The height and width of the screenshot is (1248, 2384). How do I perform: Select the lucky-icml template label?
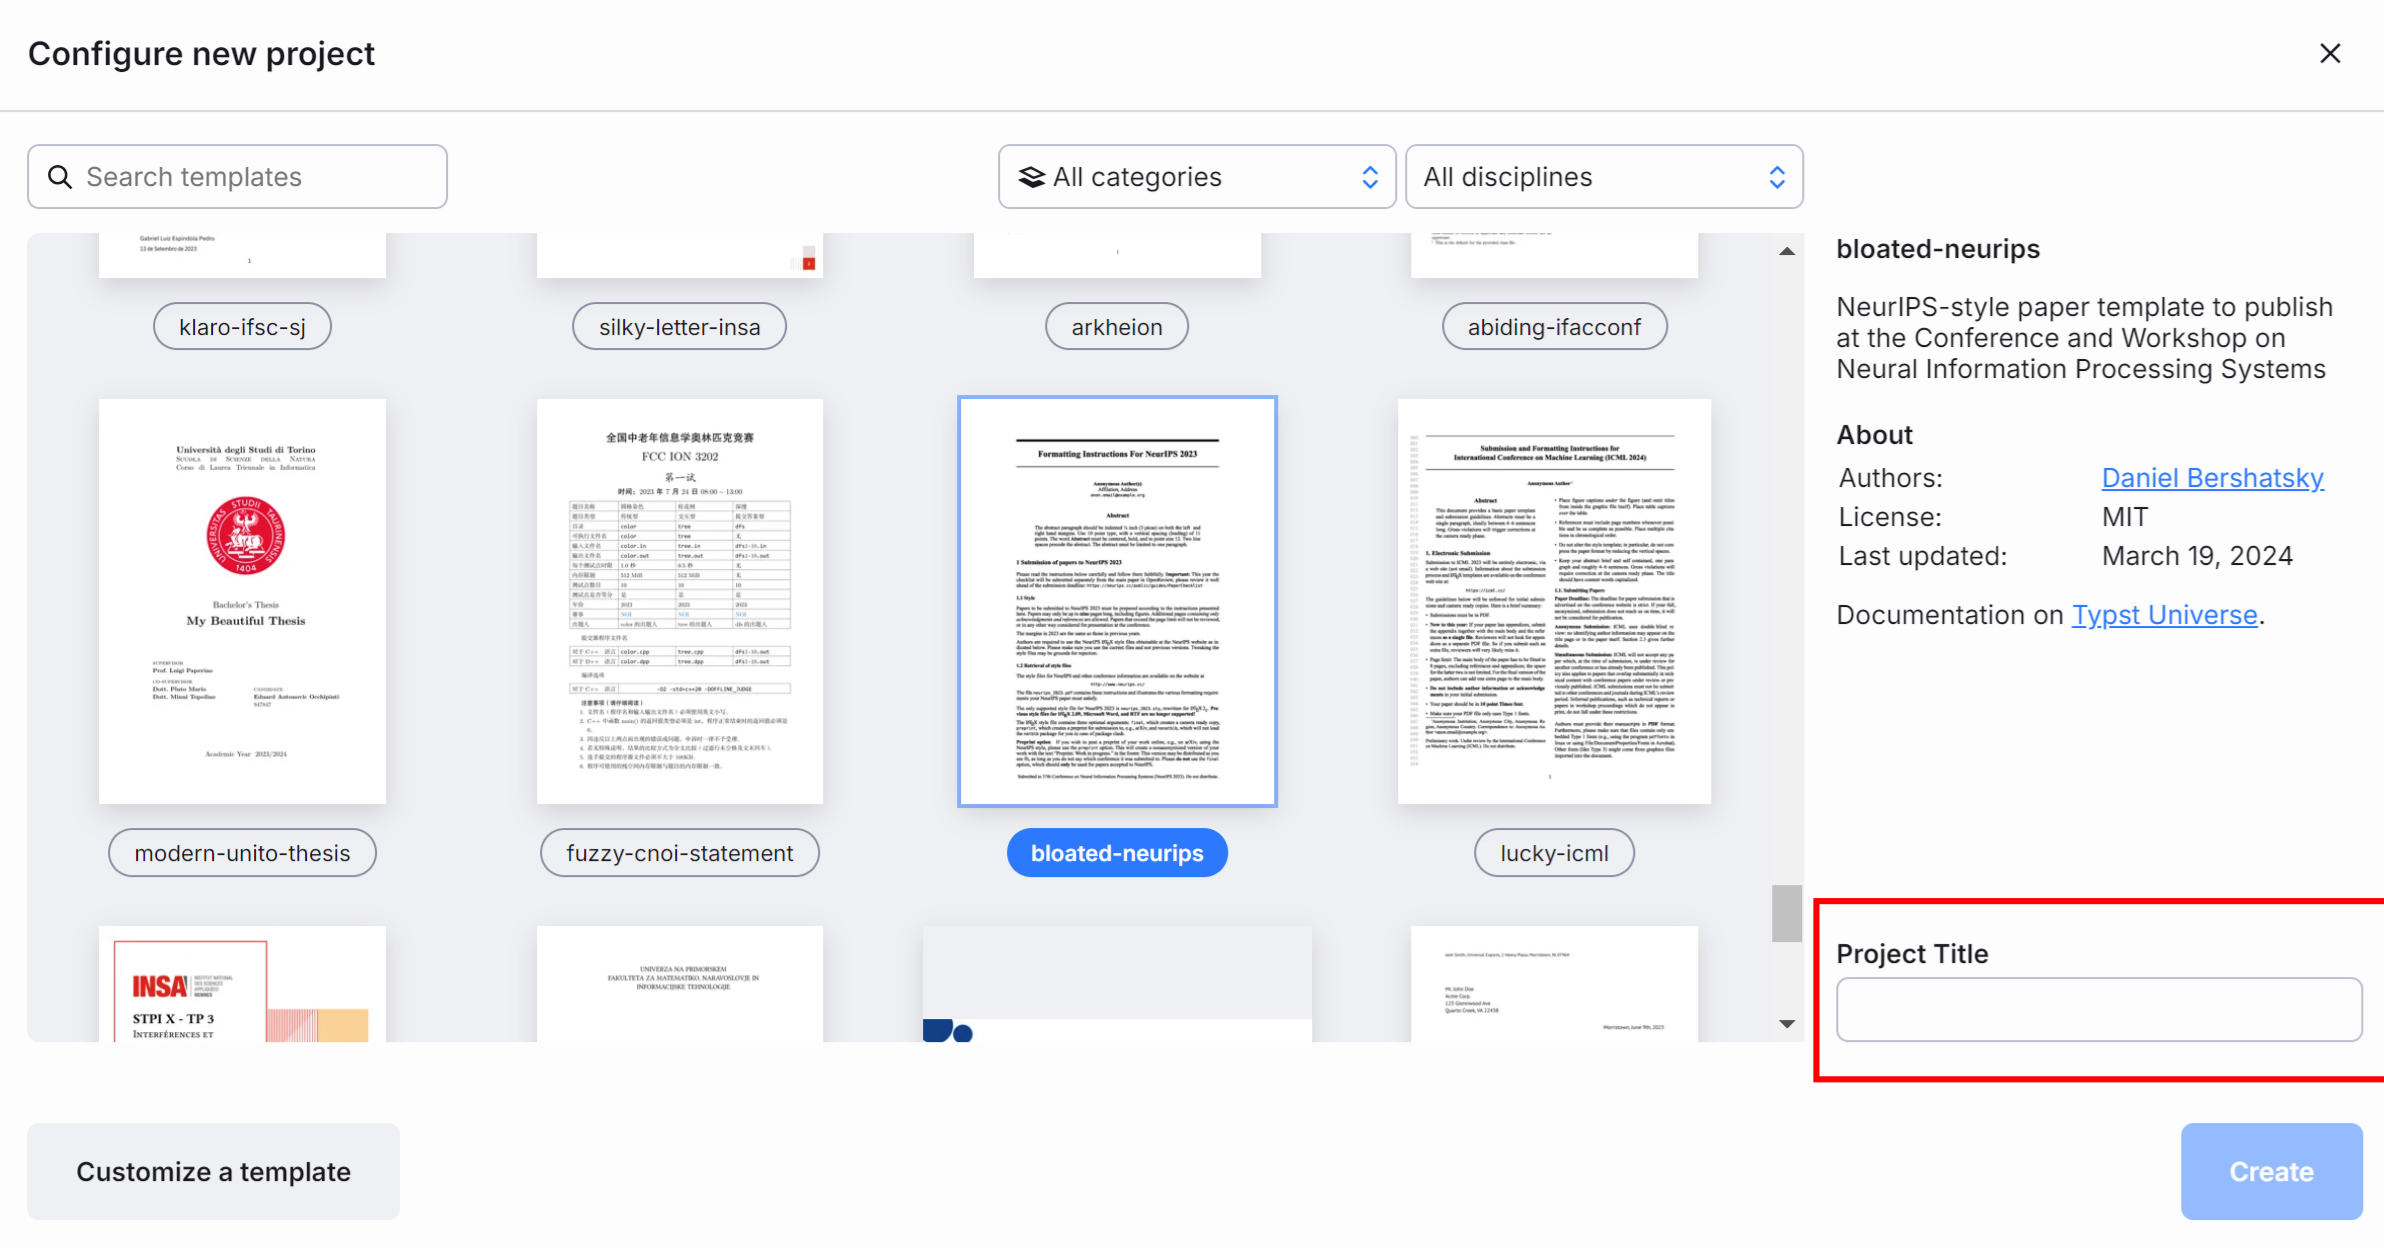click(1554, 853)
